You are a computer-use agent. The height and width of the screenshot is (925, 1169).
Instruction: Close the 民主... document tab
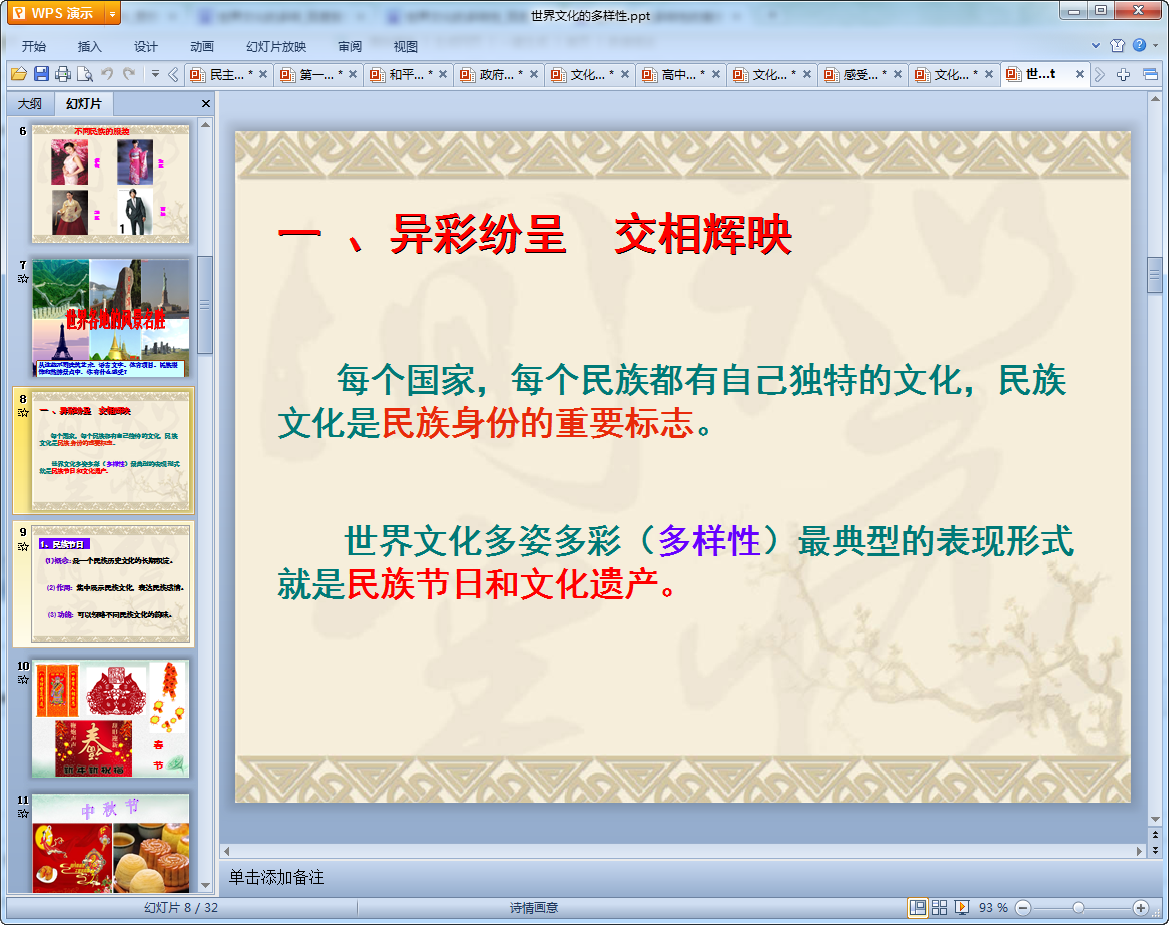coord(262,75)
